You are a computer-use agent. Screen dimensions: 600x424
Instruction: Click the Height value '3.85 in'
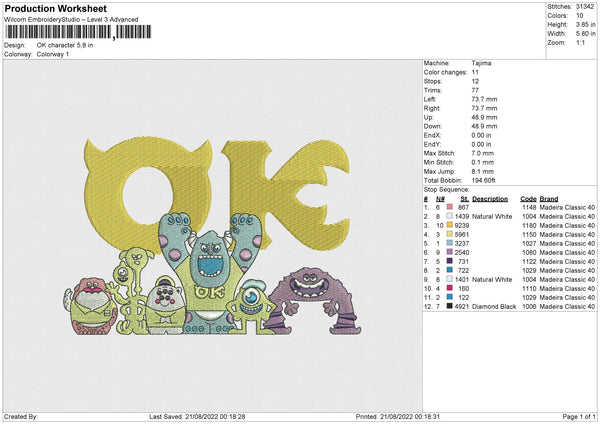coord(585,24)
